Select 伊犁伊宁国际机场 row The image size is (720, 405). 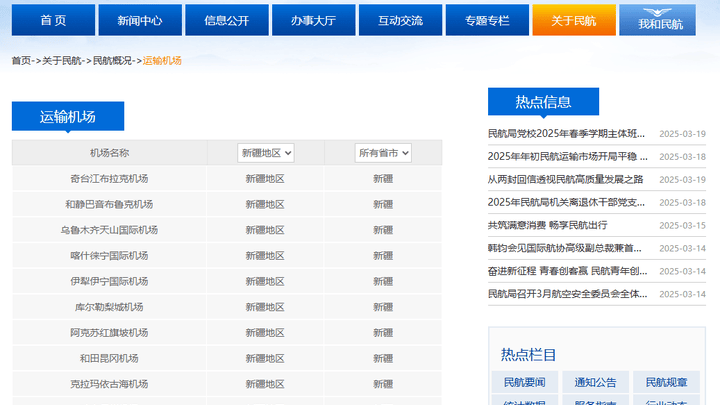109,281
